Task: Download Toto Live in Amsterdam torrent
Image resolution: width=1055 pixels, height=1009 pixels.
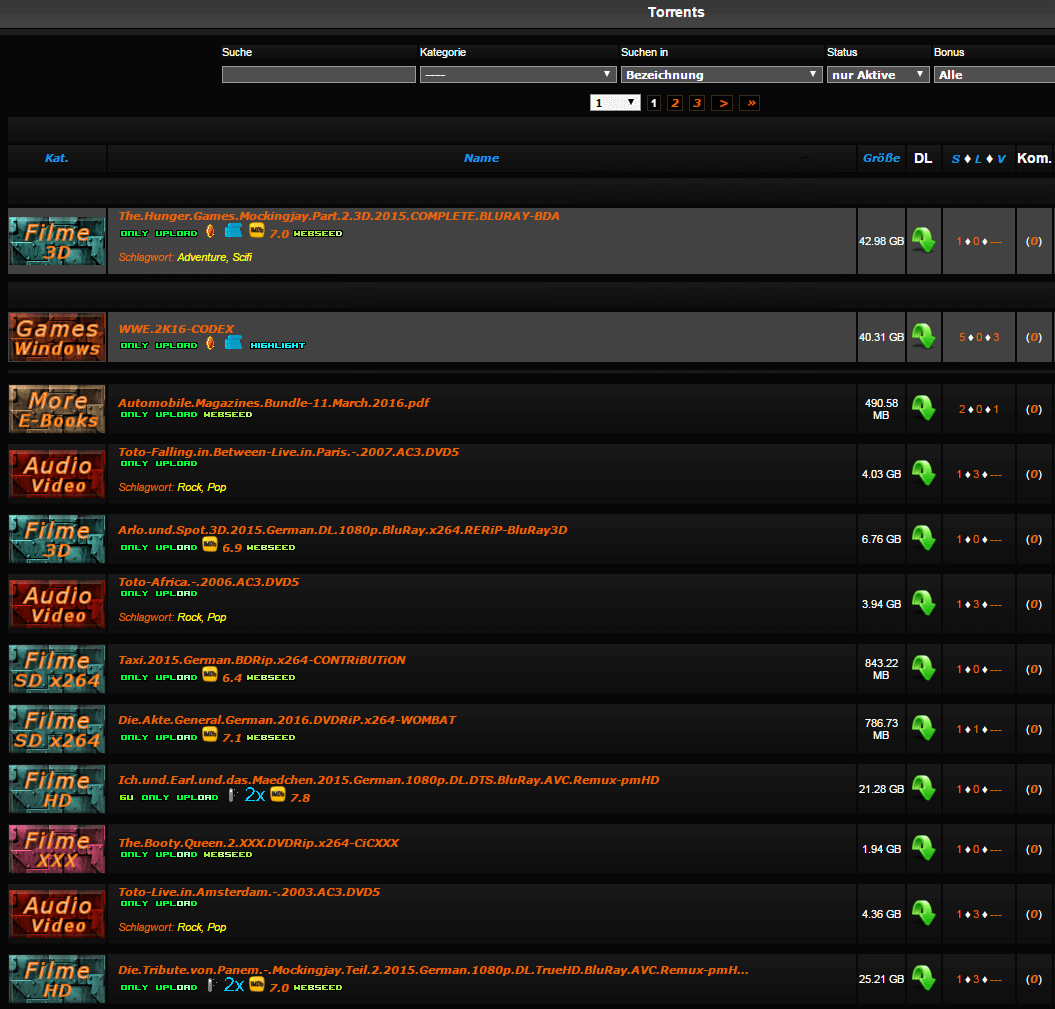Action: point(923,913)
